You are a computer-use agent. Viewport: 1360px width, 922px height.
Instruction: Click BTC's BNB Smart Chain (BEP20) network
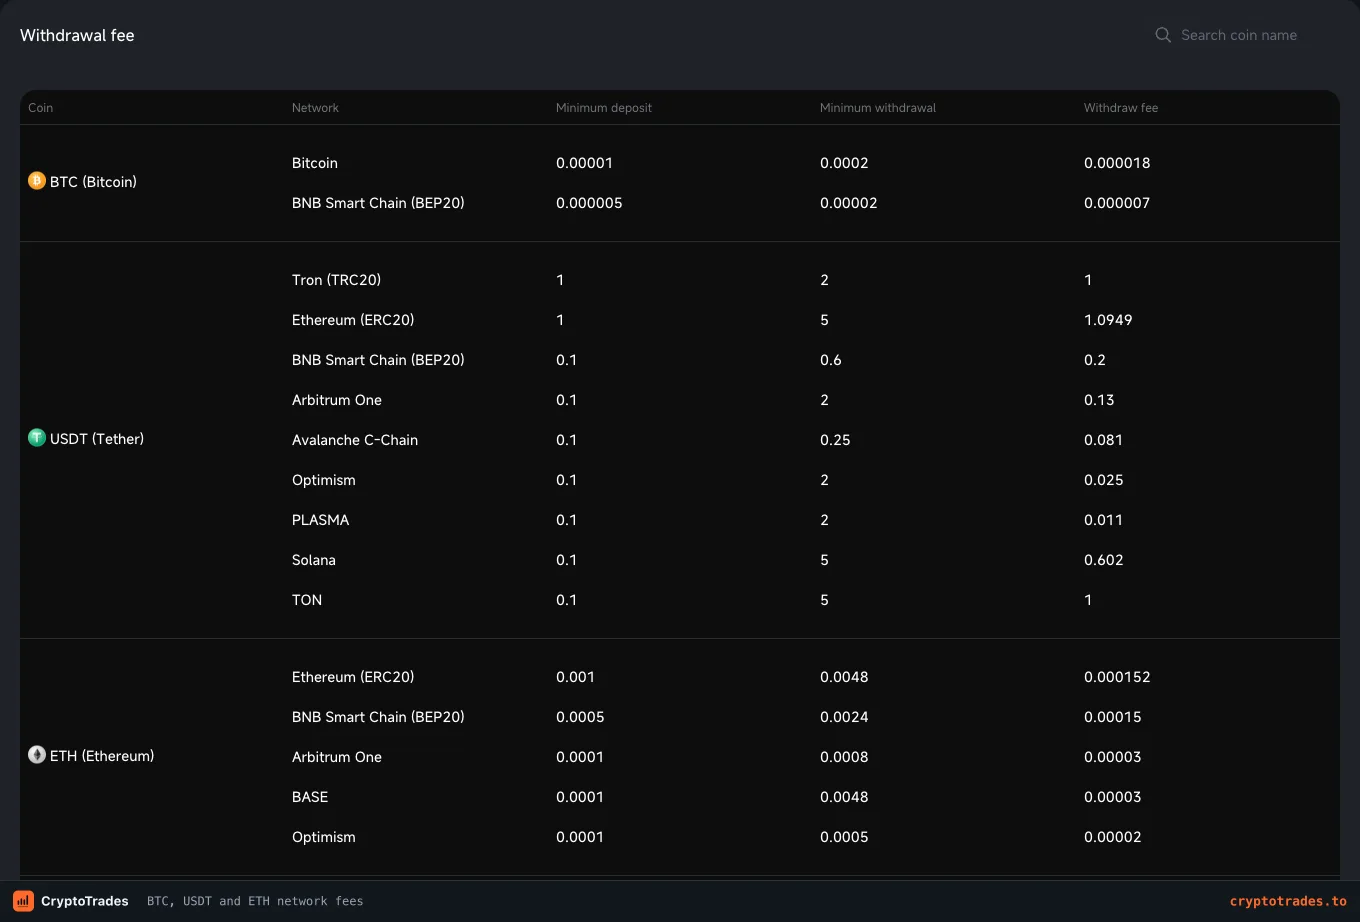coord(378,203)
